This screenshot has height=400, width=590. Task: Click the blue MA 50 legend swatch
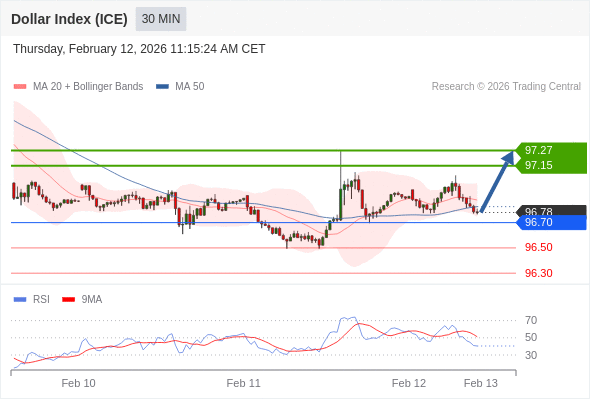[163, 87]
